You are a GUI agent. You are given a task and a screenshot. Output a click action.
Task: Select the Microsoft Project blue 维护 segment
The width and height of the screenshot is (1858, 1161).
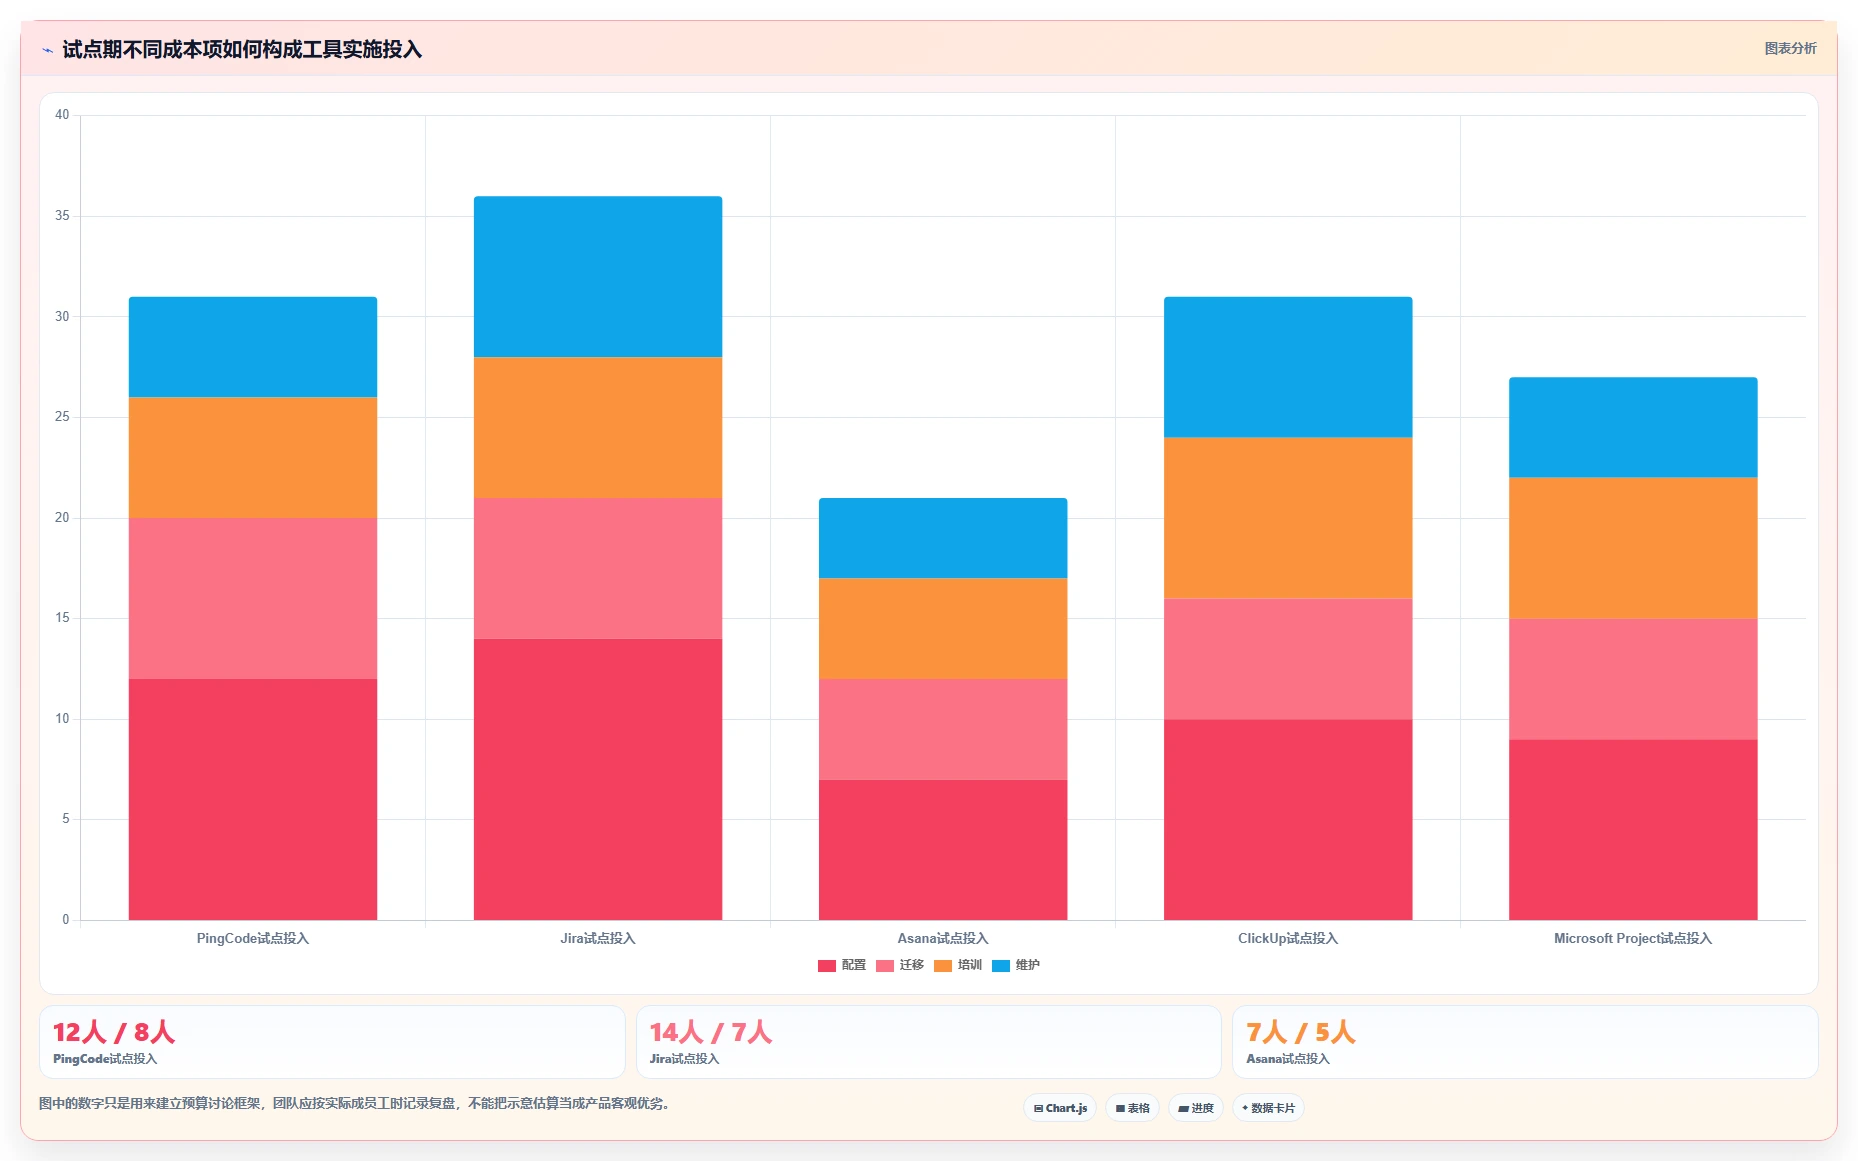1633,427
